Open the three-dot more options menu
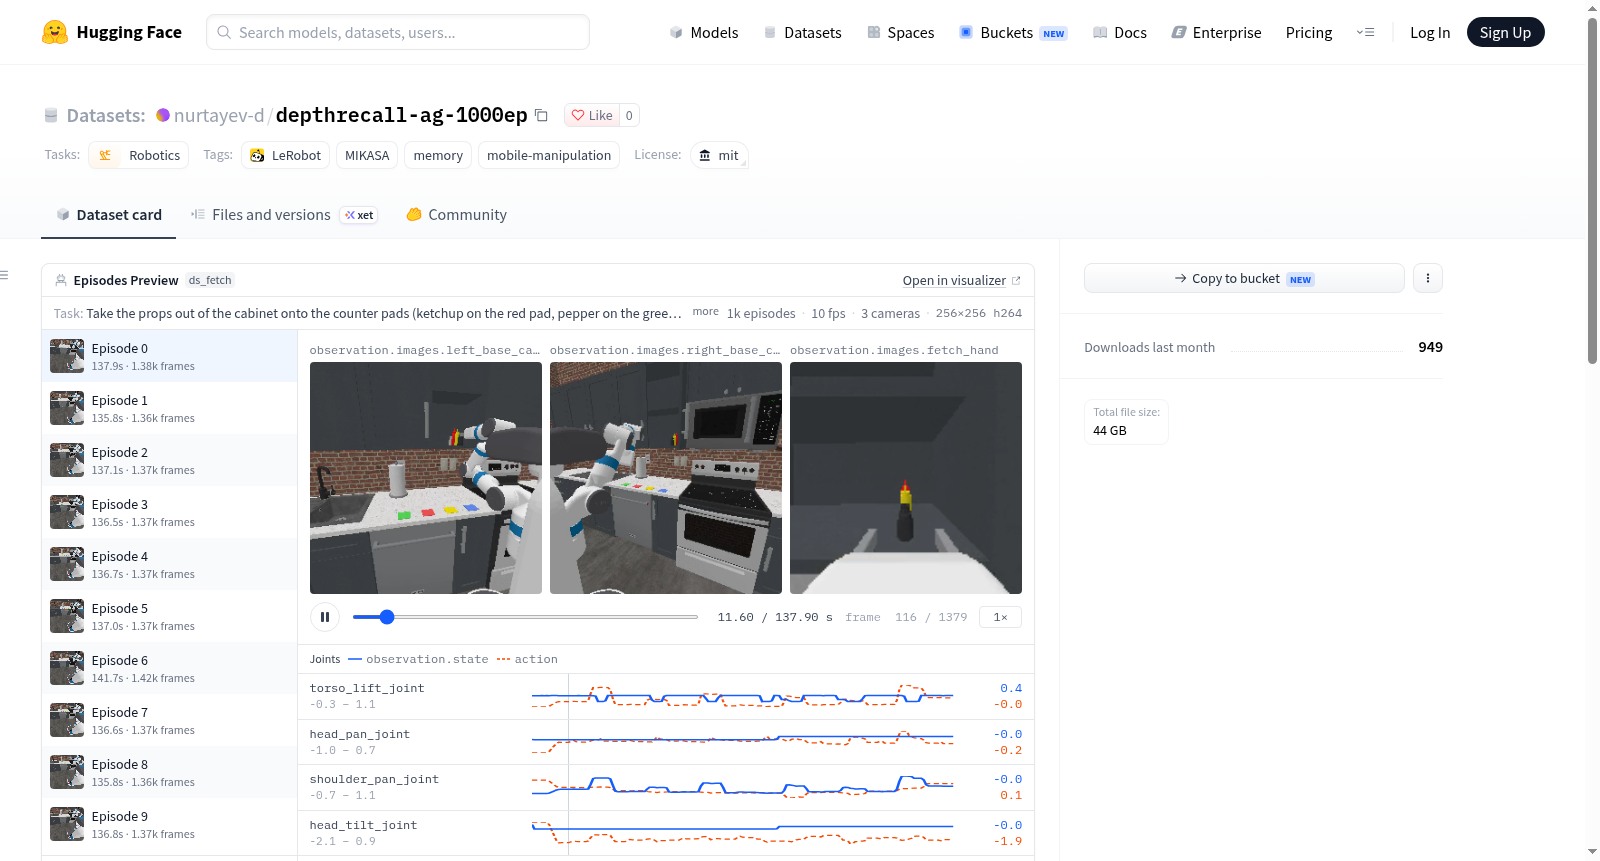The width and height of the screenshot is (1600, 861). (1428, 278)
